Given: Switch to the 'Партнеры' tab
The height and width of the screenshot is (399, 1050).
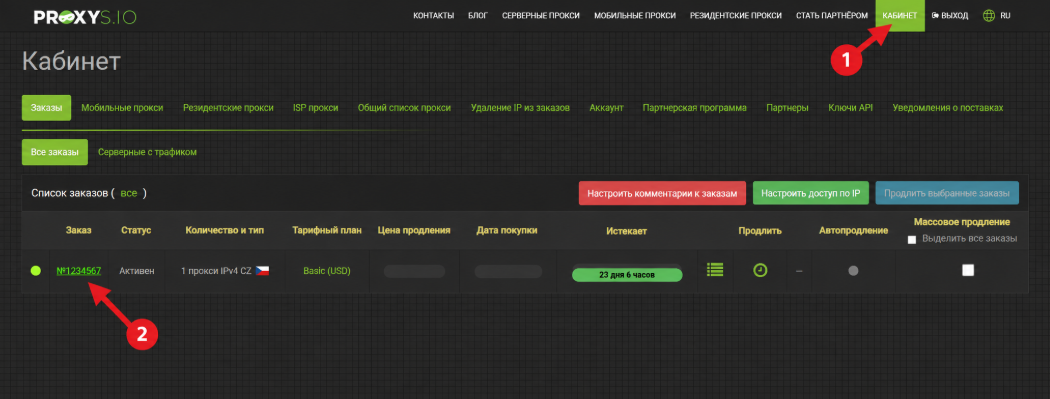Looking at the screenshot, I should [x=787, y=108].
